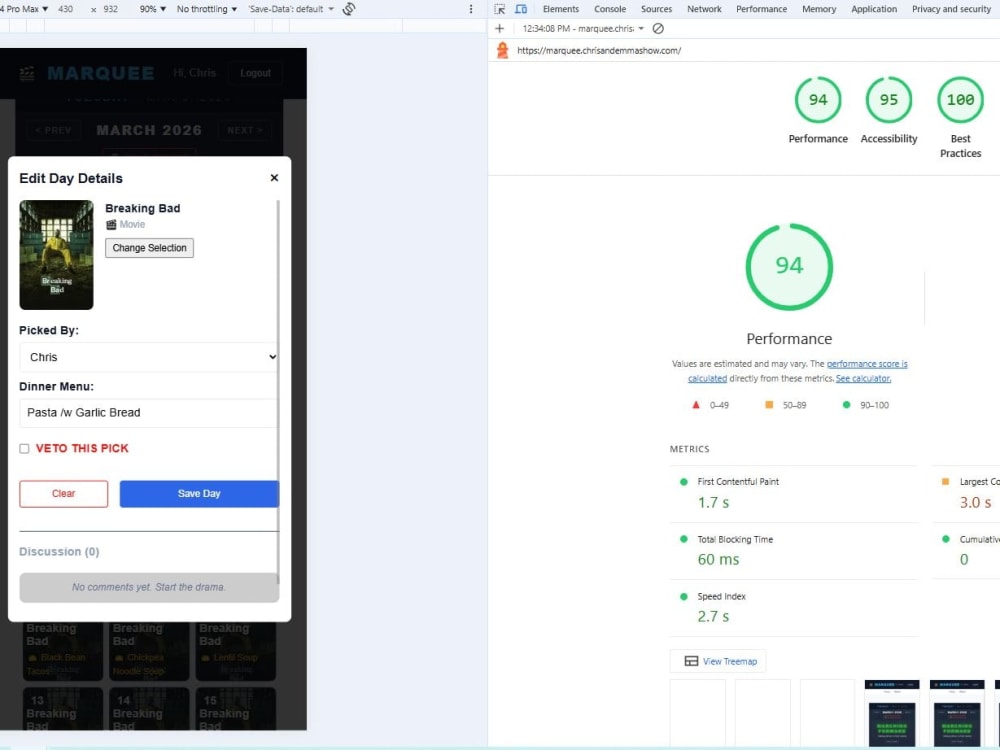
Task: Switch to the Application tab
Action: 874,9
